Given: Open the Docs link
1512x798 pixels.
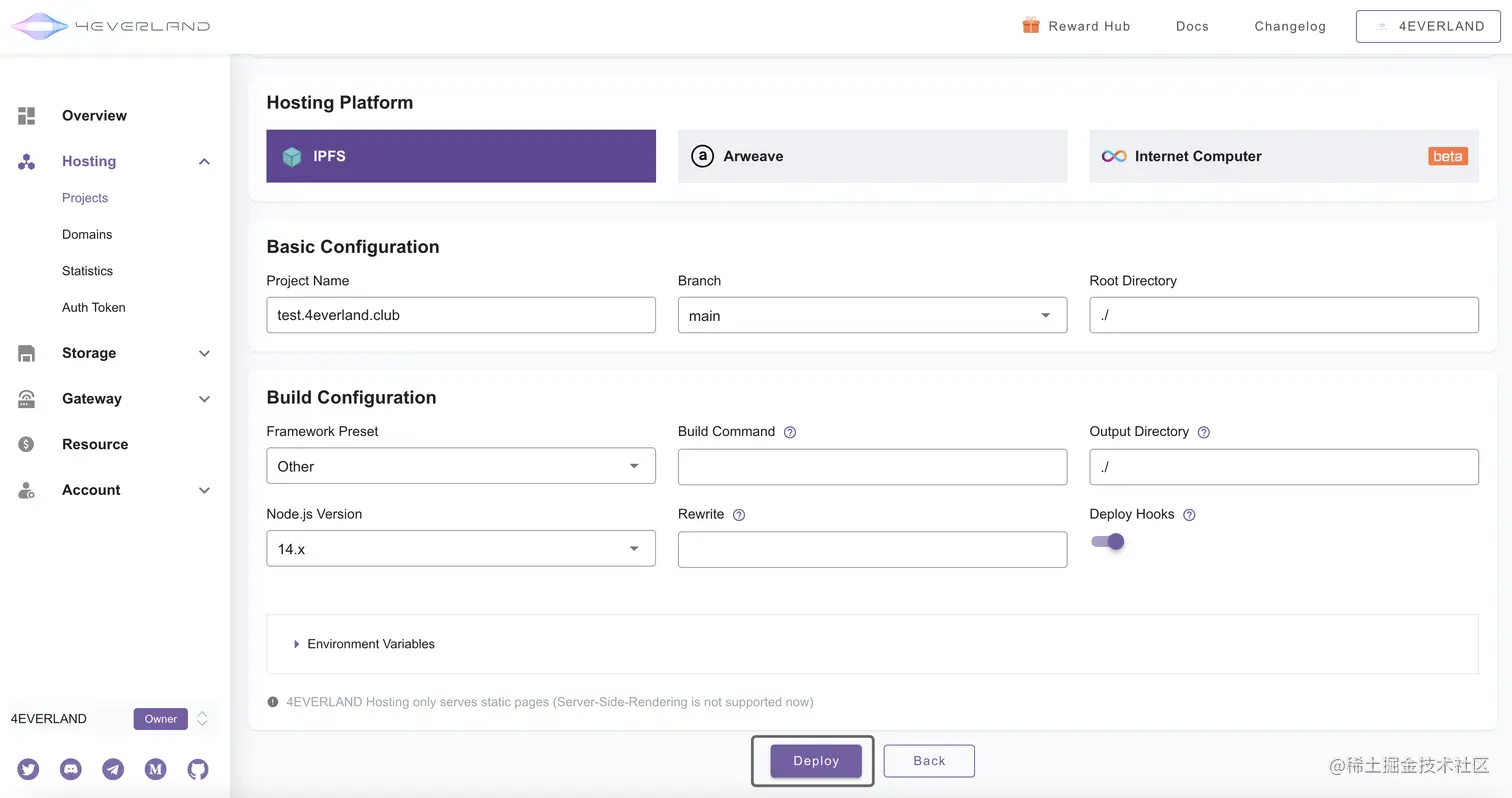Looking at the screenshot, I should [1192, 26].
